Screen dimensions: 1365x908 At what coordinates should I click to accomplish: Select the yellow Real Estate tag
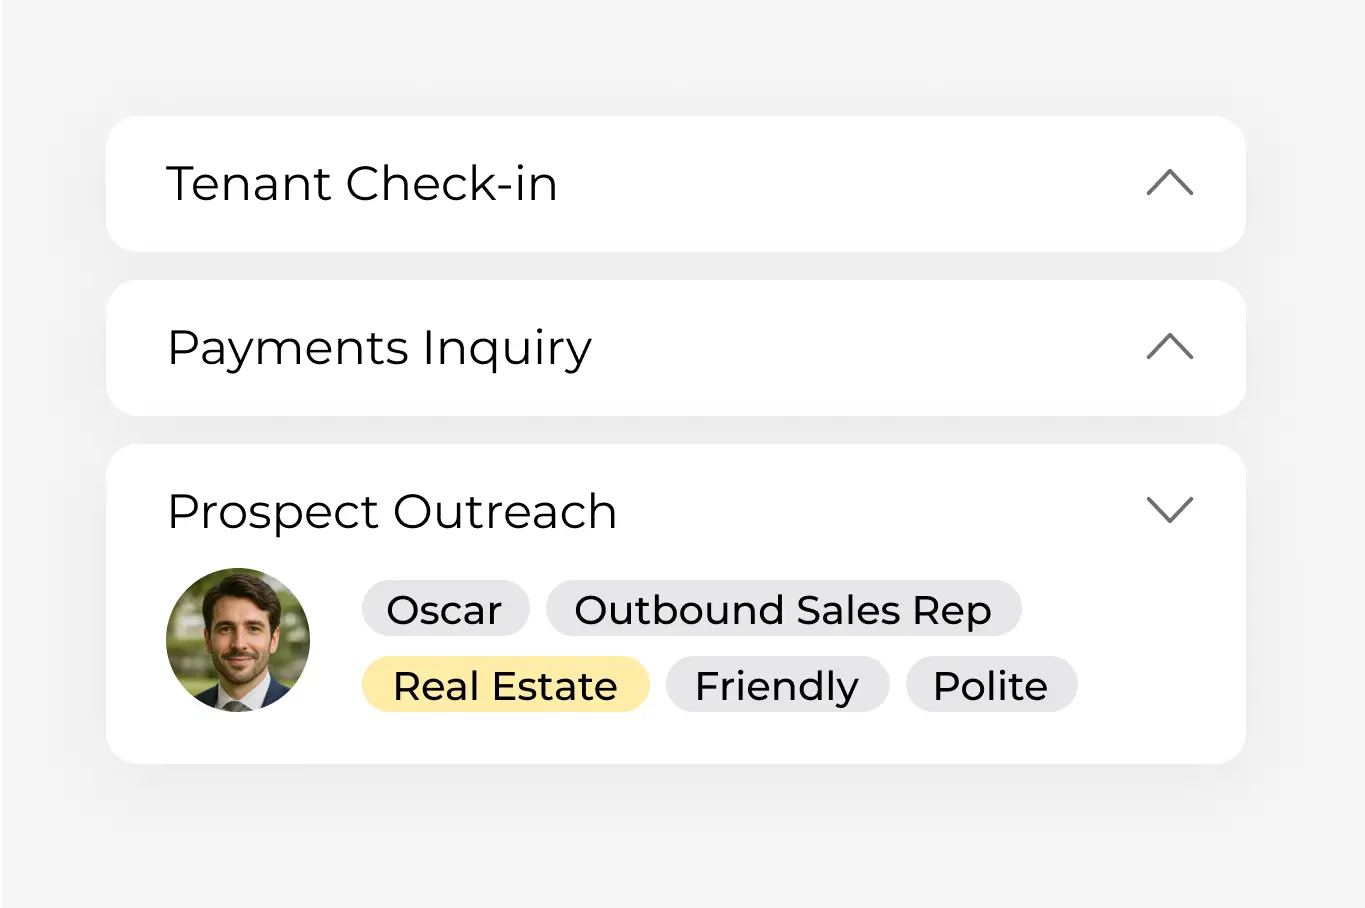505,685
